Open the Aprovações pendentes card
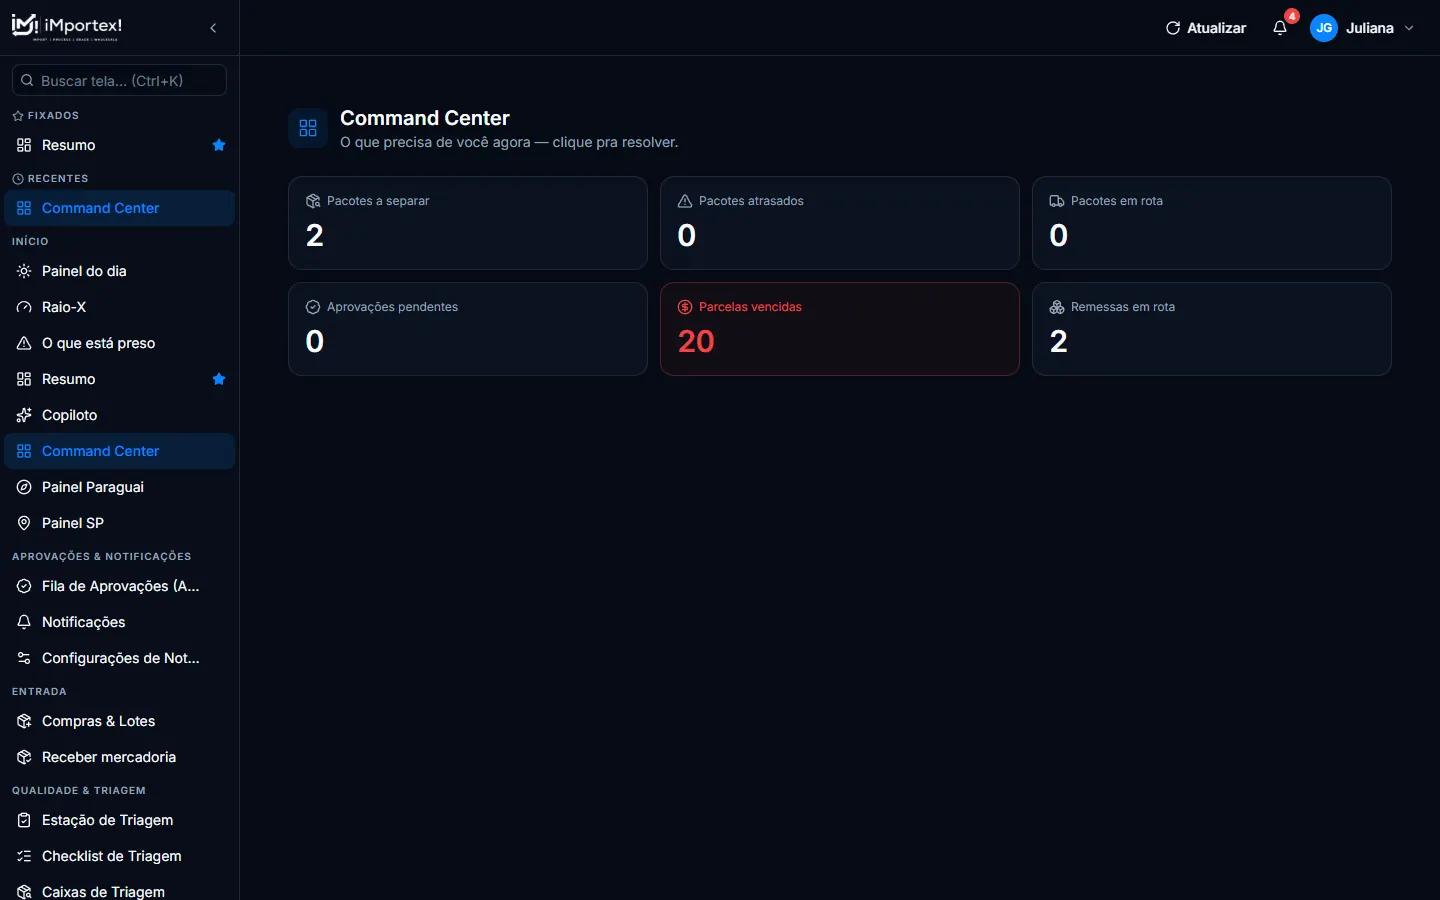 (468, 329)
